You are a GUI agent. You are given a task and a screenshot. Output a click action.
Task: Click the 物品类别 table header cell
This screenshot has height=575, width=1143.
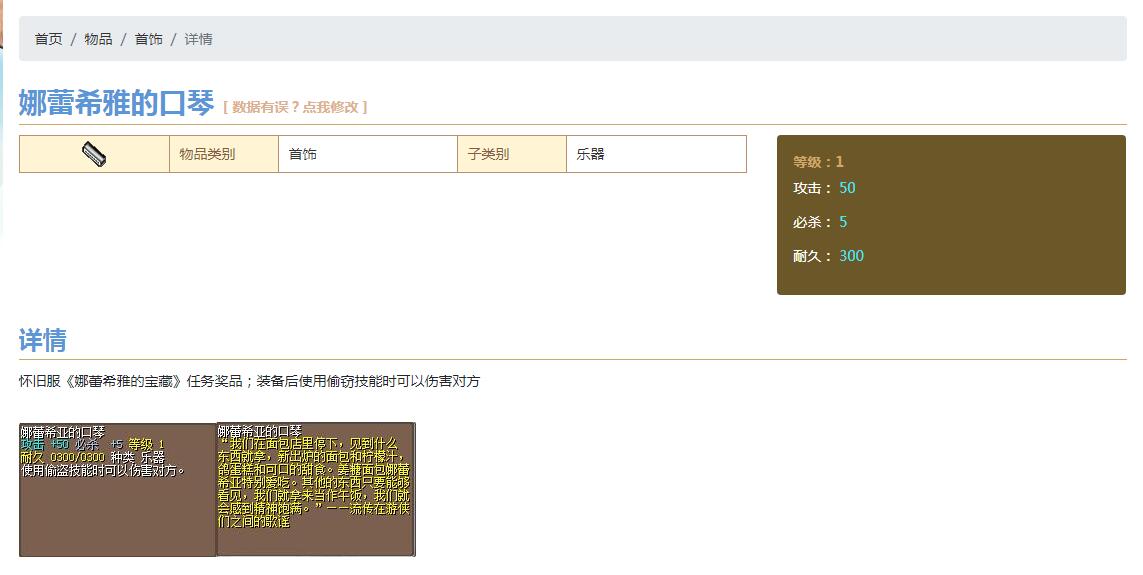(x=207, y=154)
